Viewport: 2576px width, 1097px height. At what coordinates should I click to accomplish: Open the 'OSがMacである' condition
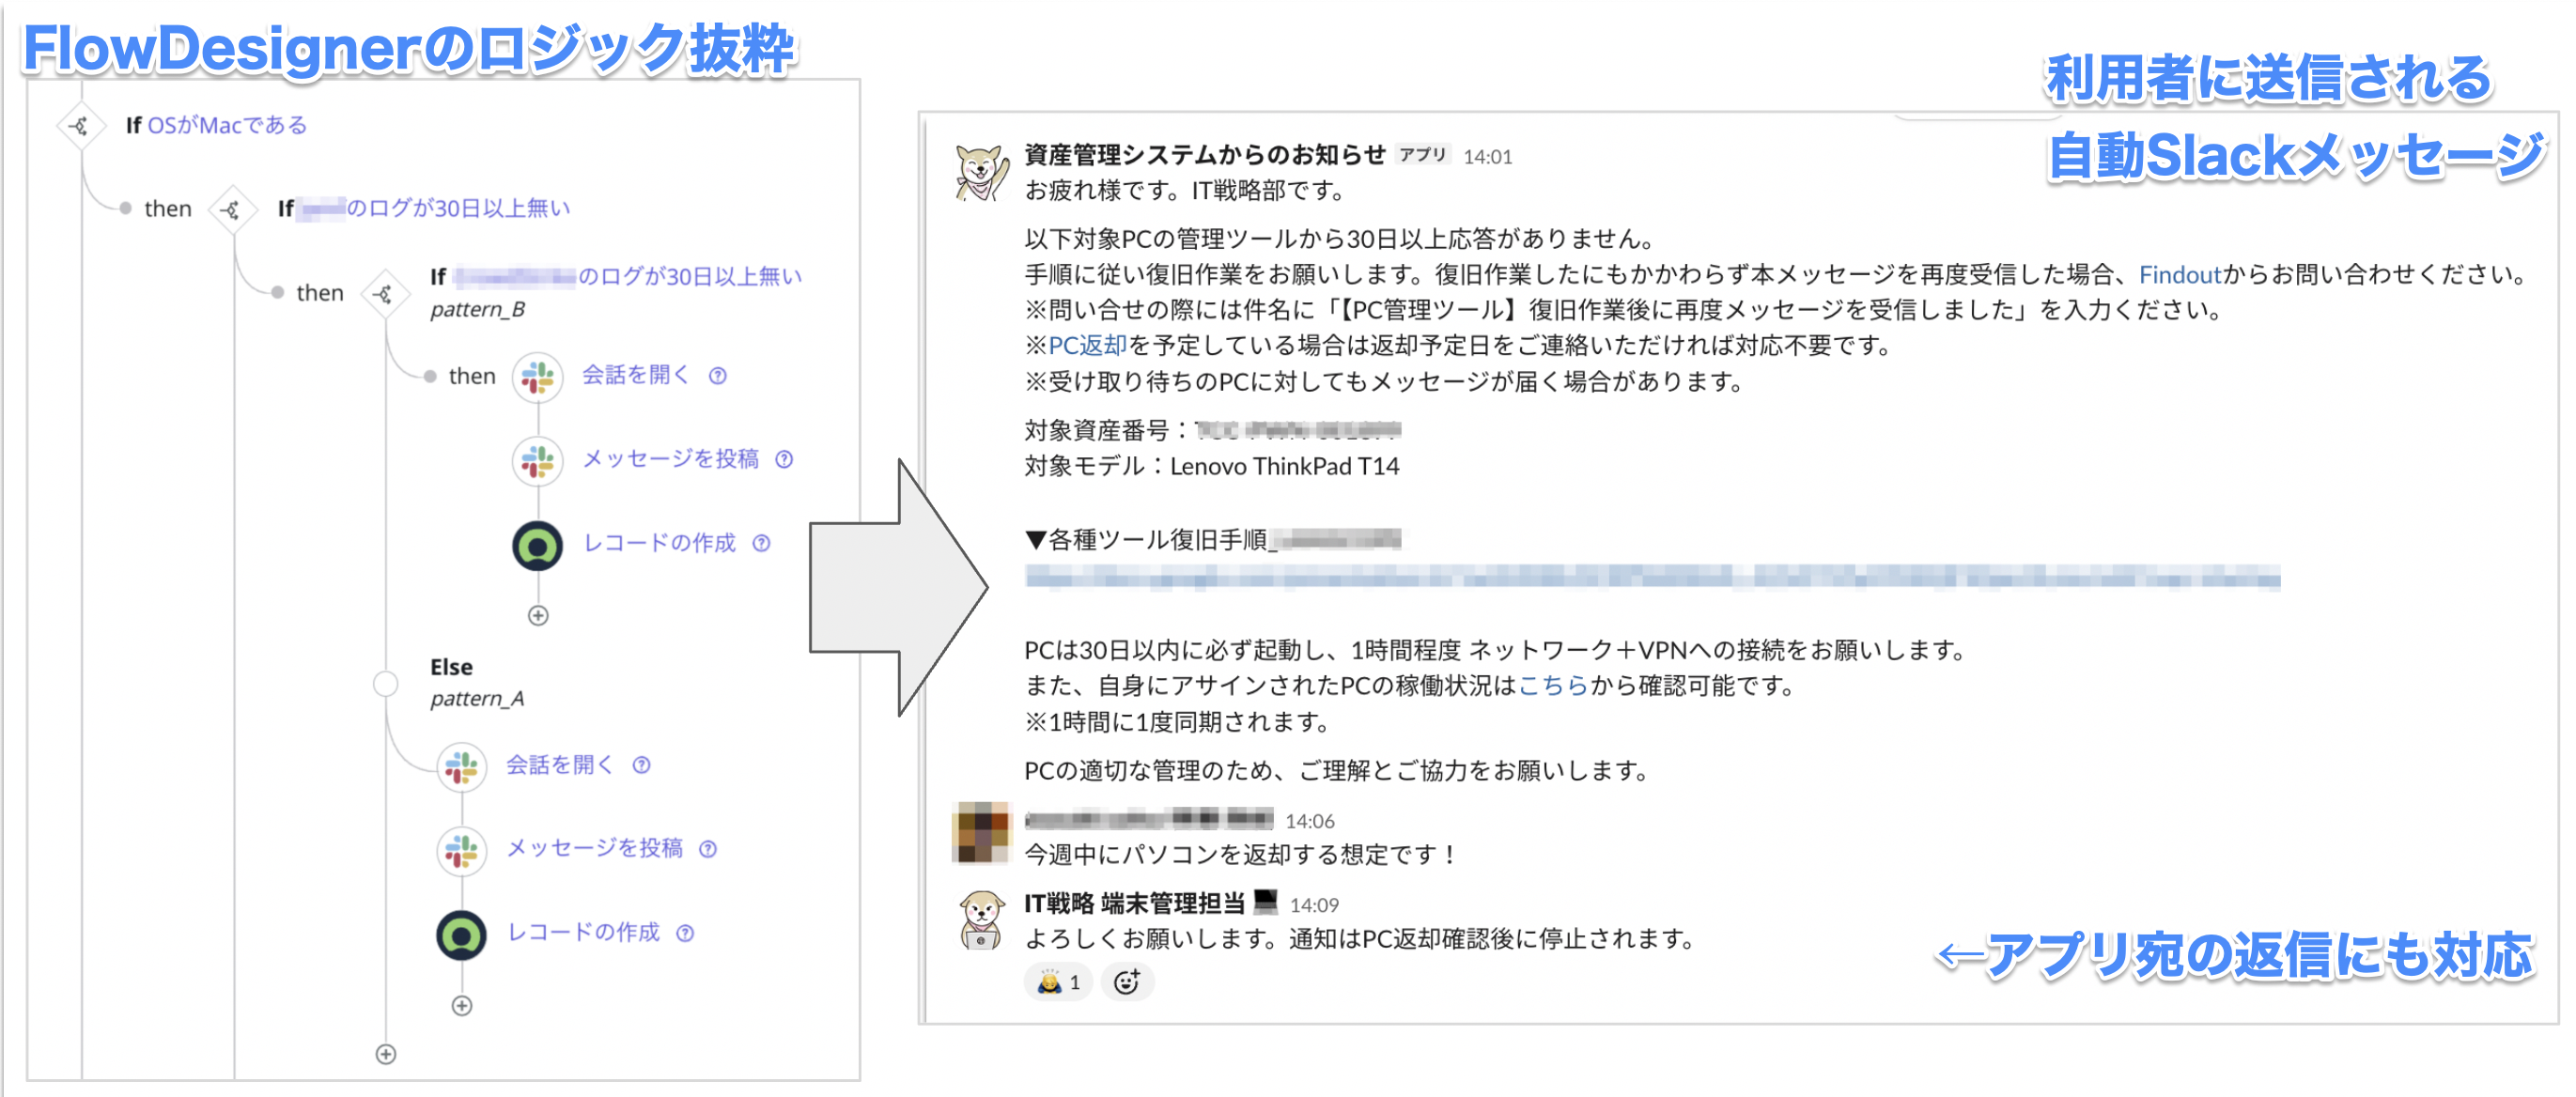(x=227, y=125)
